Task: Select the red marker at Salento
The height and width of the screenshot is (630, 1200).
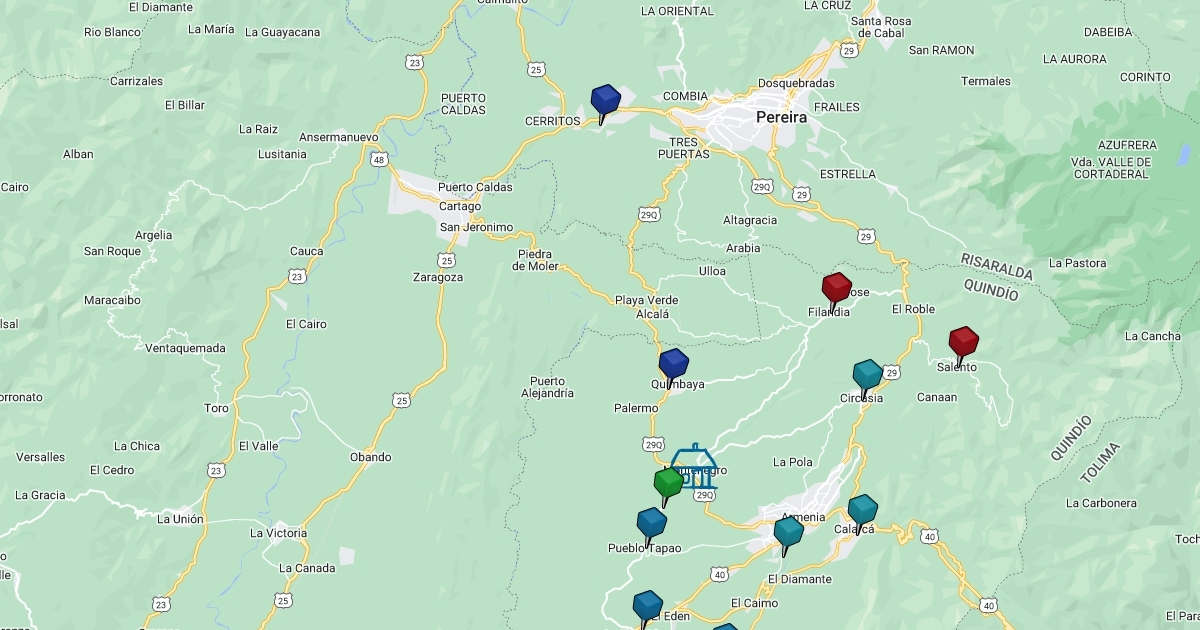Action: (963, 344)
